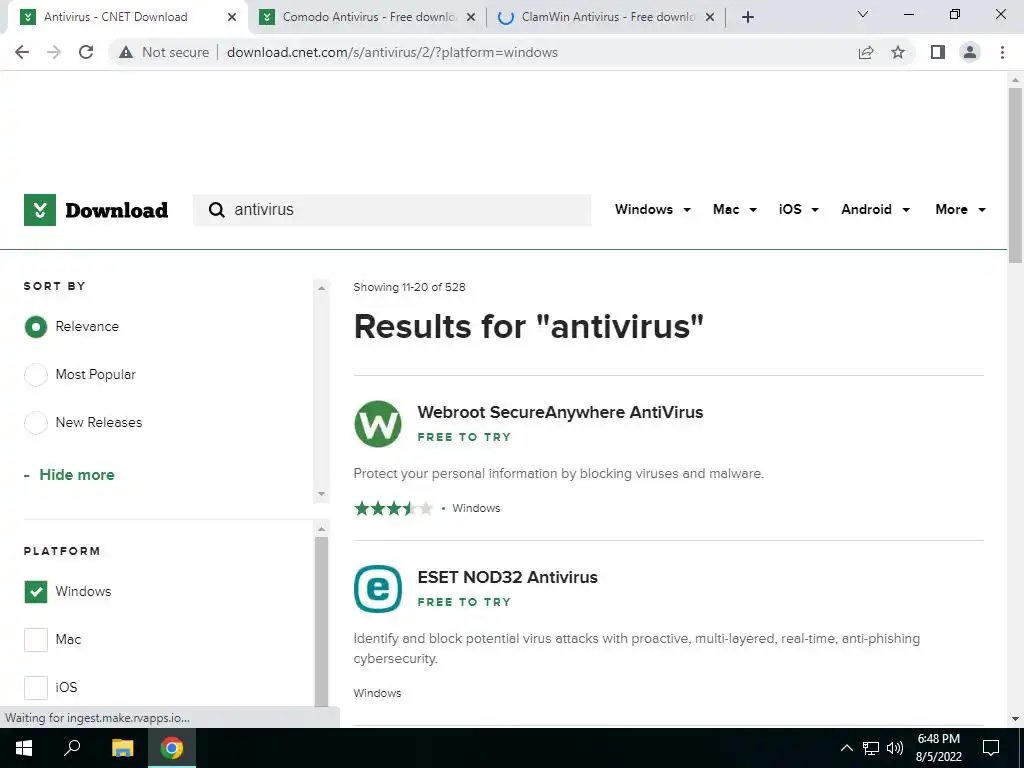
Task: Click page vertical scrollbar thumb
Action: click(1015, 175)
